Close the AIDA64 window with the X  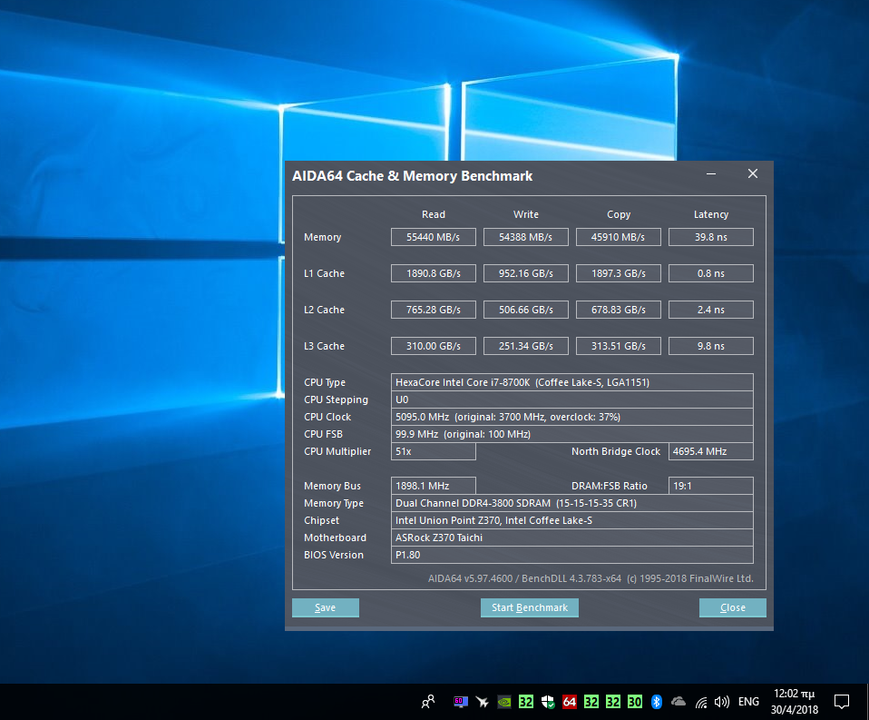click(753, 174)
